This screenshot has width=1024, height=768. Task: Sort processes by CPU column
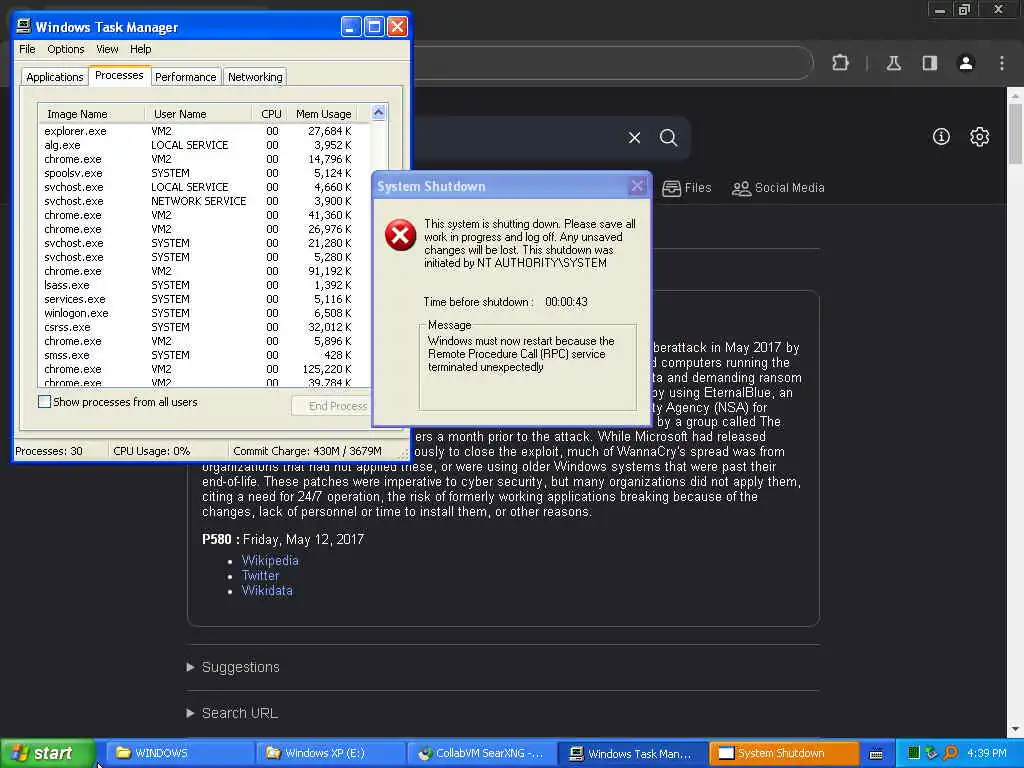point(269,114)
